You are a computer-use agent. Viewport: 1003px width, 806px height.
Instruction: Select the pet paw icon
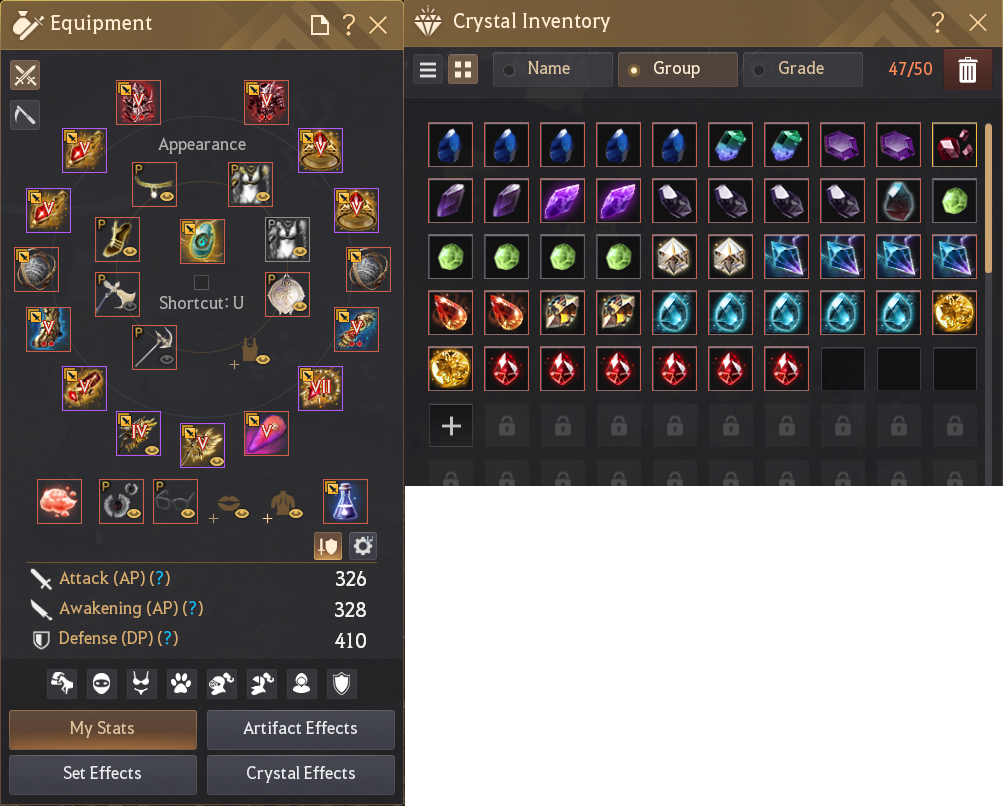[x=181, y=684]
